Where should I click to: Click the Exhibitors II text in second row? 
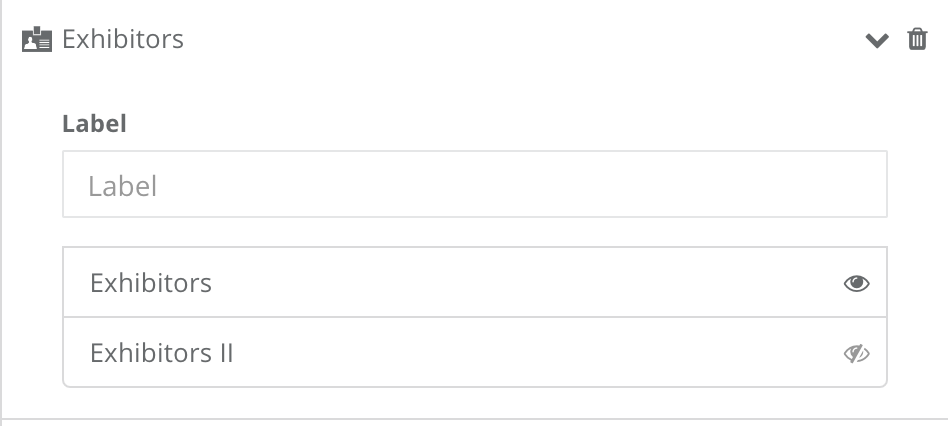(161, 353)
